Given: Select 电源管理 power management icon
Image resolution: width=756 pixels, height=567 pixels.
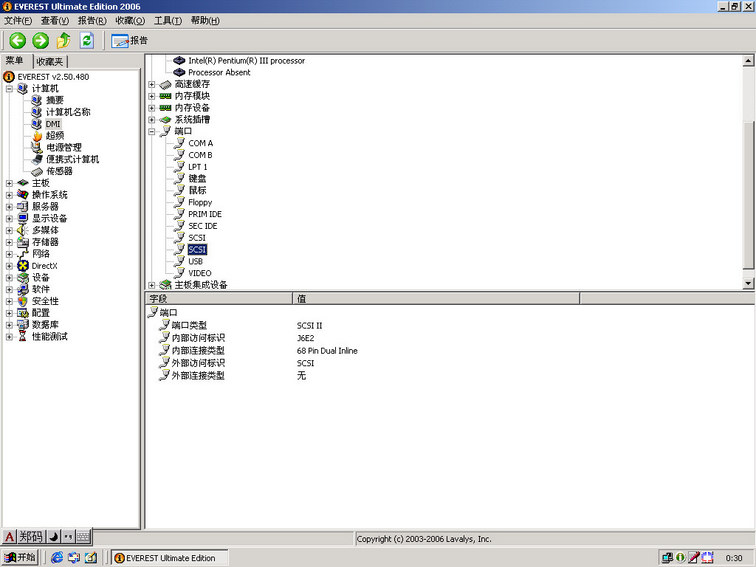Looking at the screenshot, I should click(x=37, y=148).
